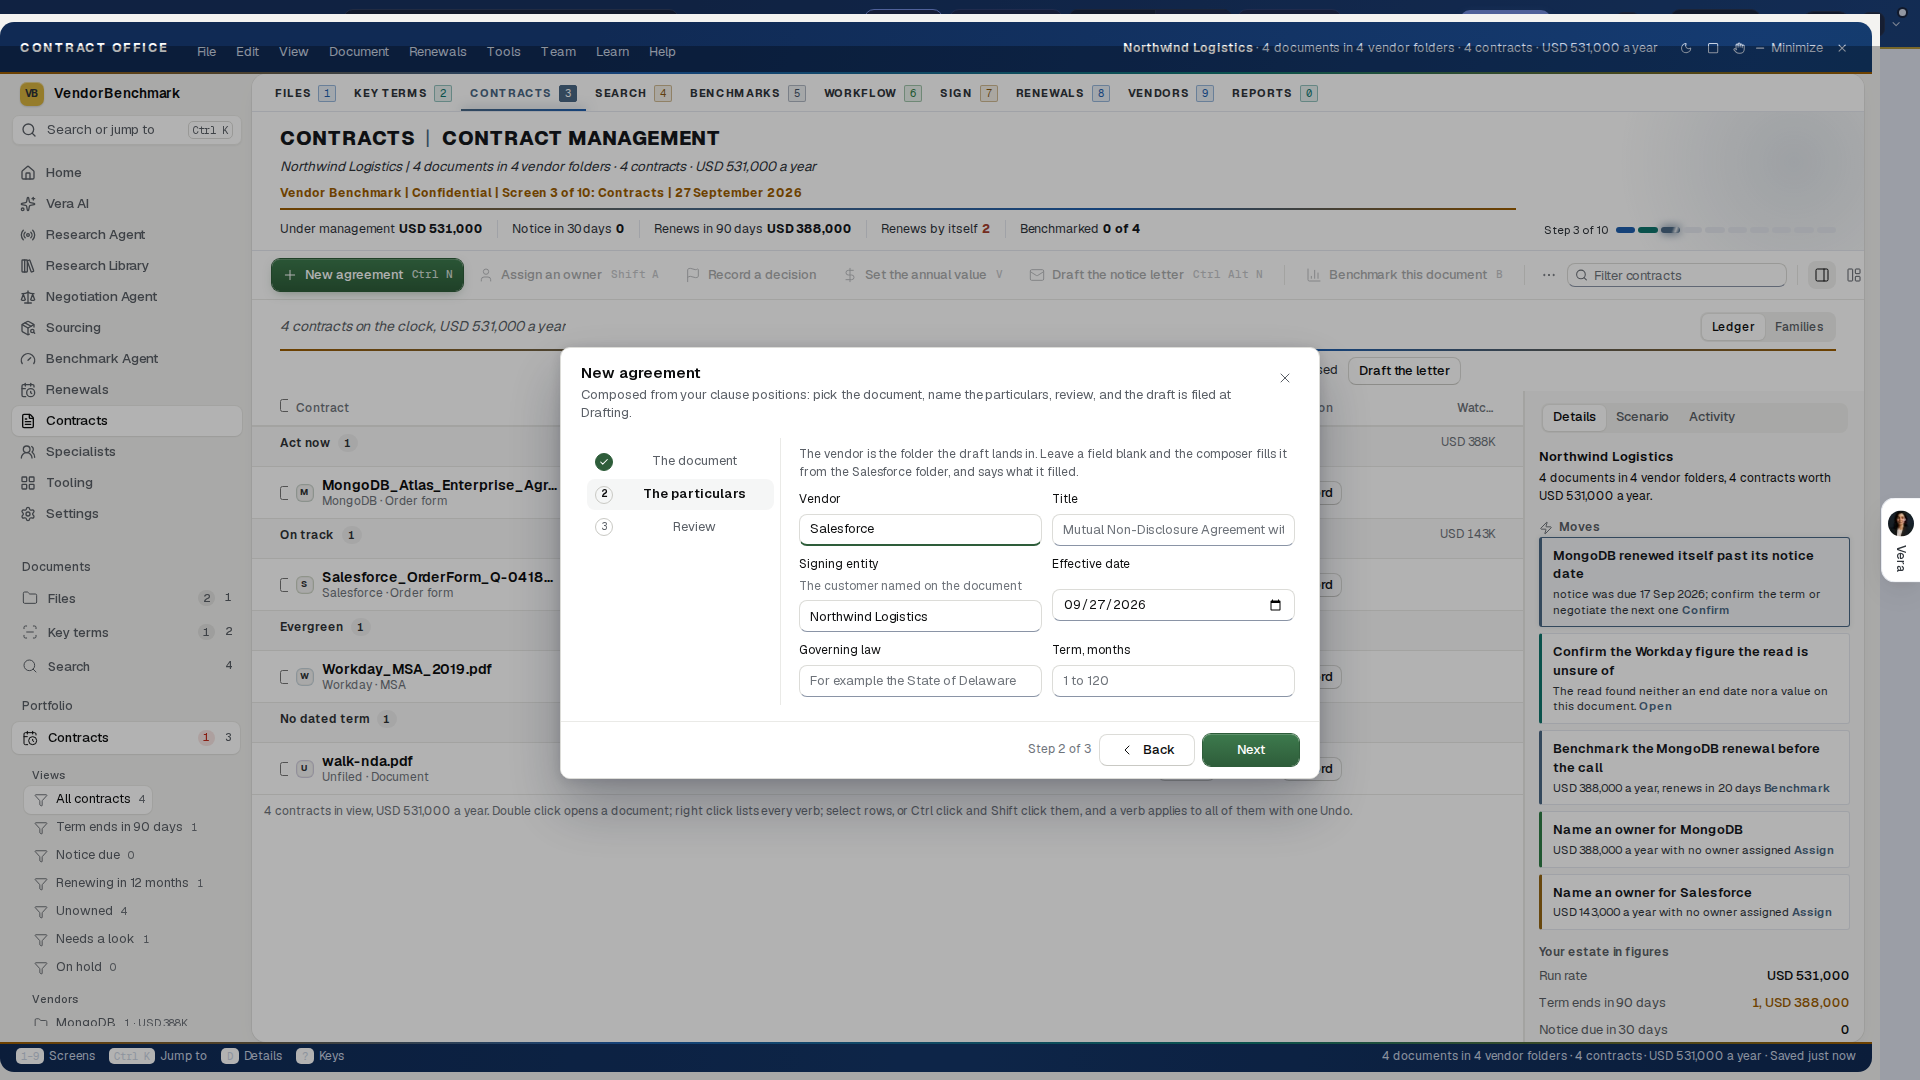This screenshot has height=1080, width=1920.
Task: Open the Research Agent icon in sidebar
Action: coord(28,234)
